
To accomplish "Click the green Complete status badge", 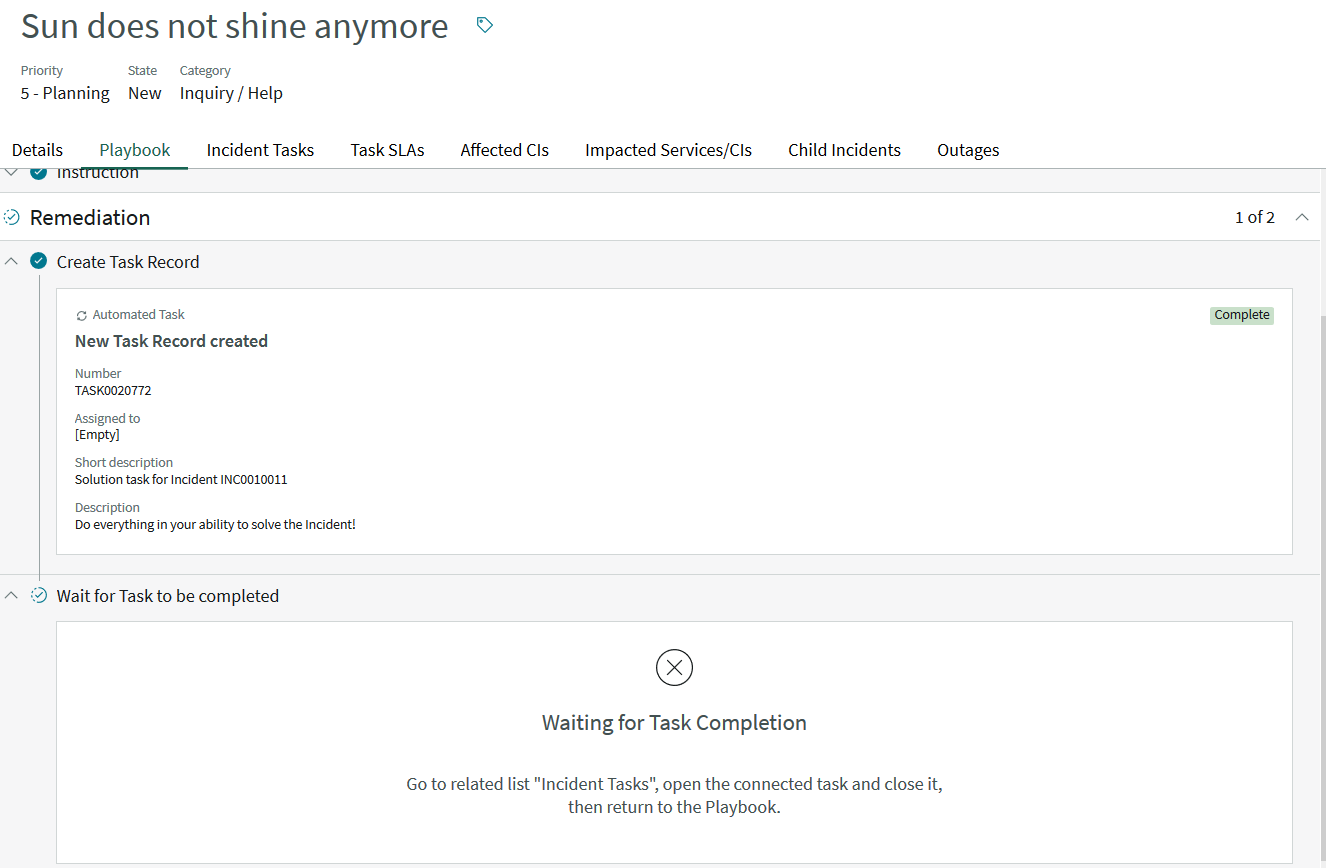I will 1241,315.
